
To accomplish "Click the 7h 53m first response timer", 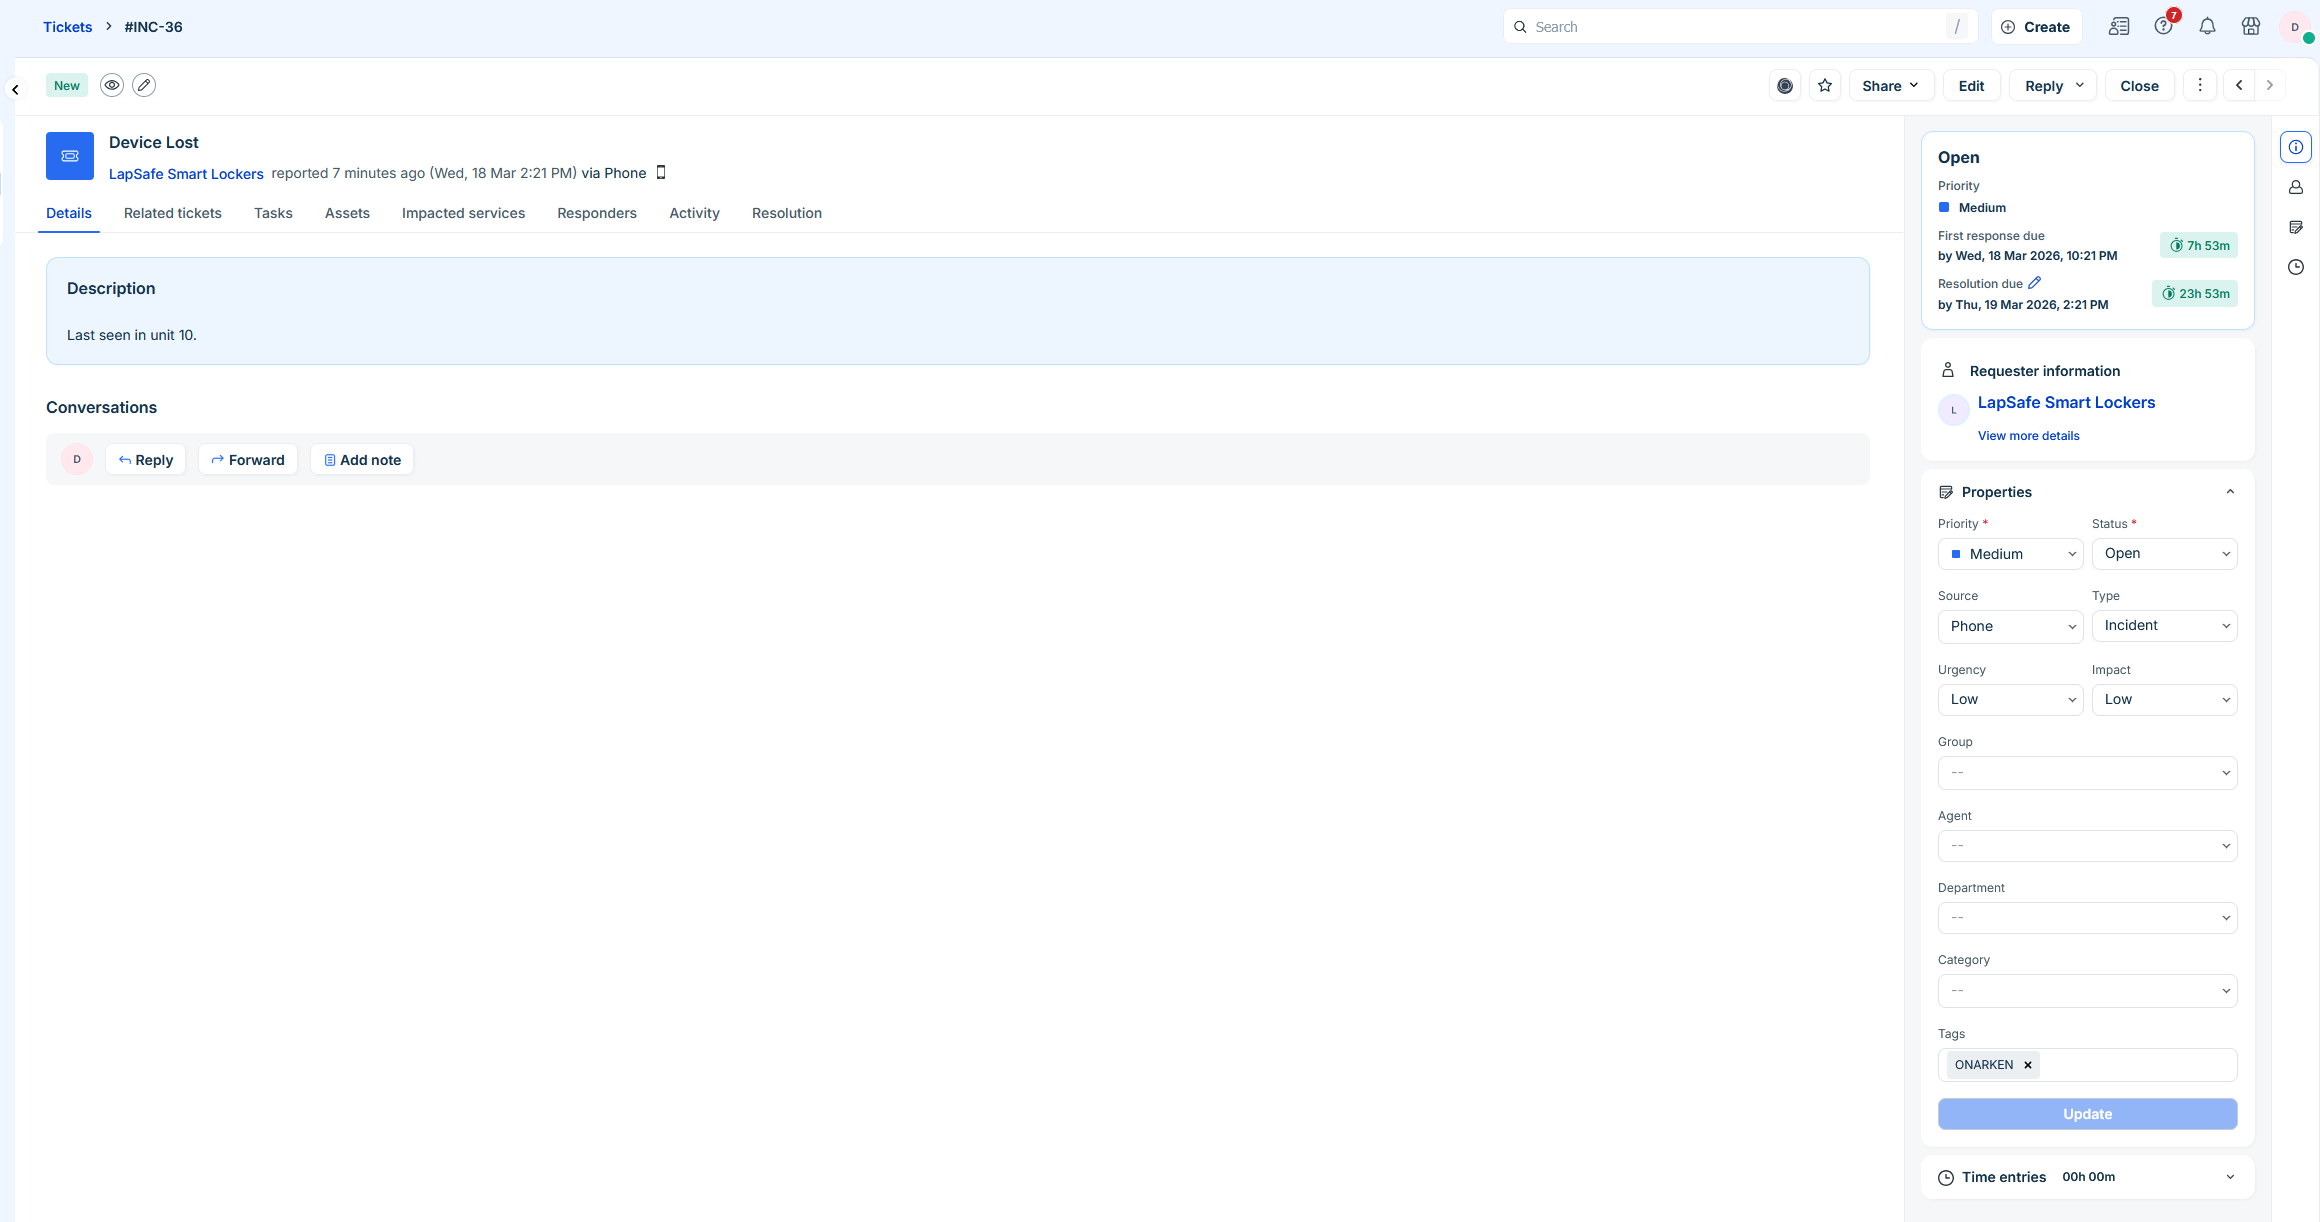I will [2198, 246].
